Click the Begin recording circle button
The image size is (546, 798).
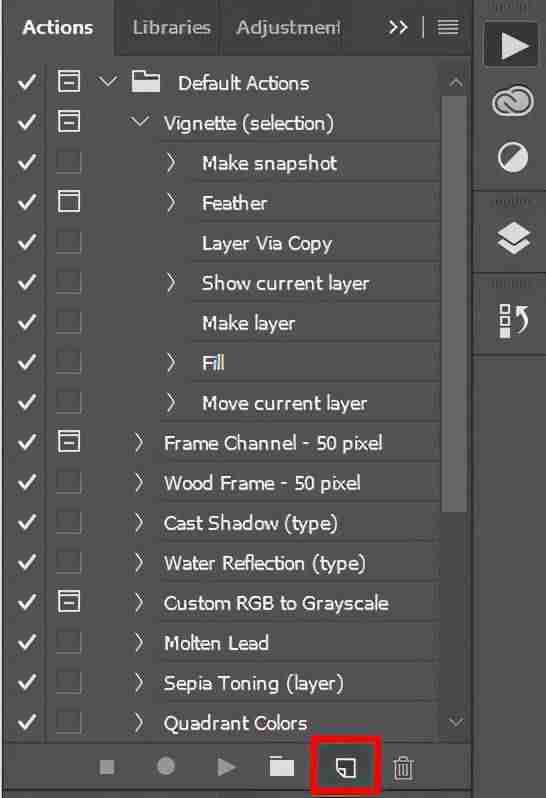[166, 766]
